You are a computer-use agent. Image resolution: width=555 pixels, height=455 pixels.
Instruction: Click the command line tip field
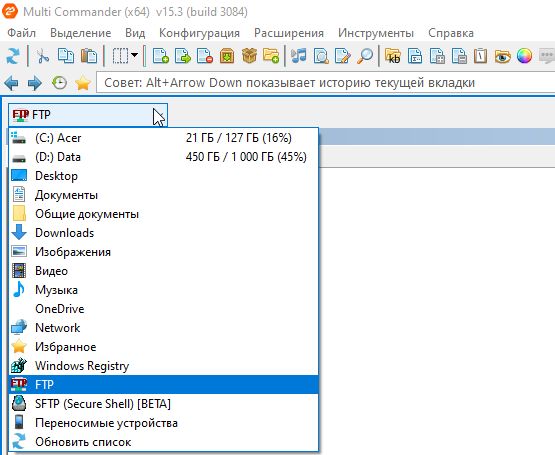(326, 83)
